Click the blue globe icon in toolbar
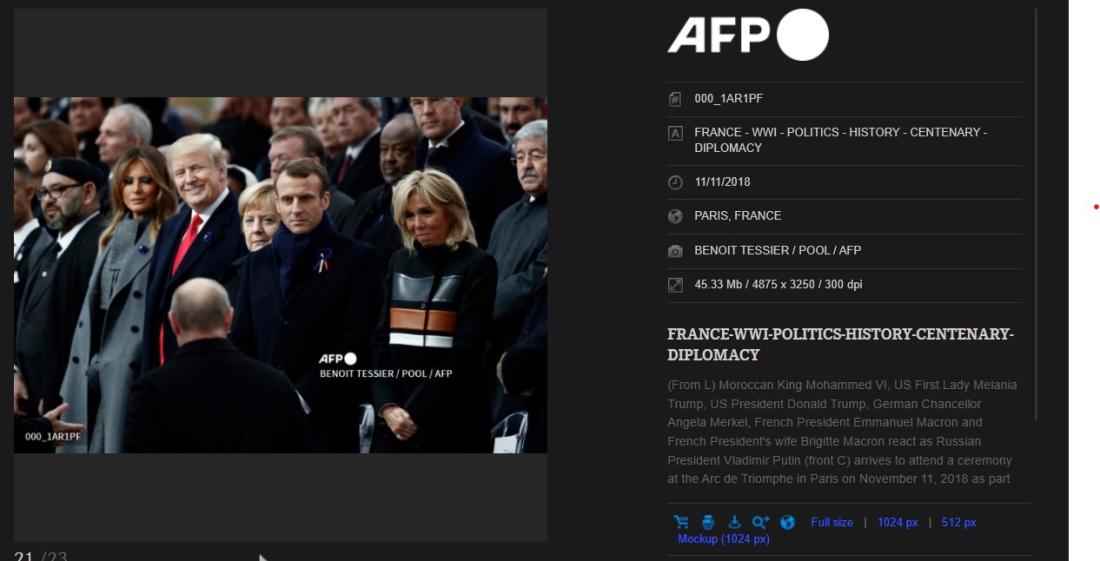The width and height of the screenshot is (1100, 561). pos(787,522)
